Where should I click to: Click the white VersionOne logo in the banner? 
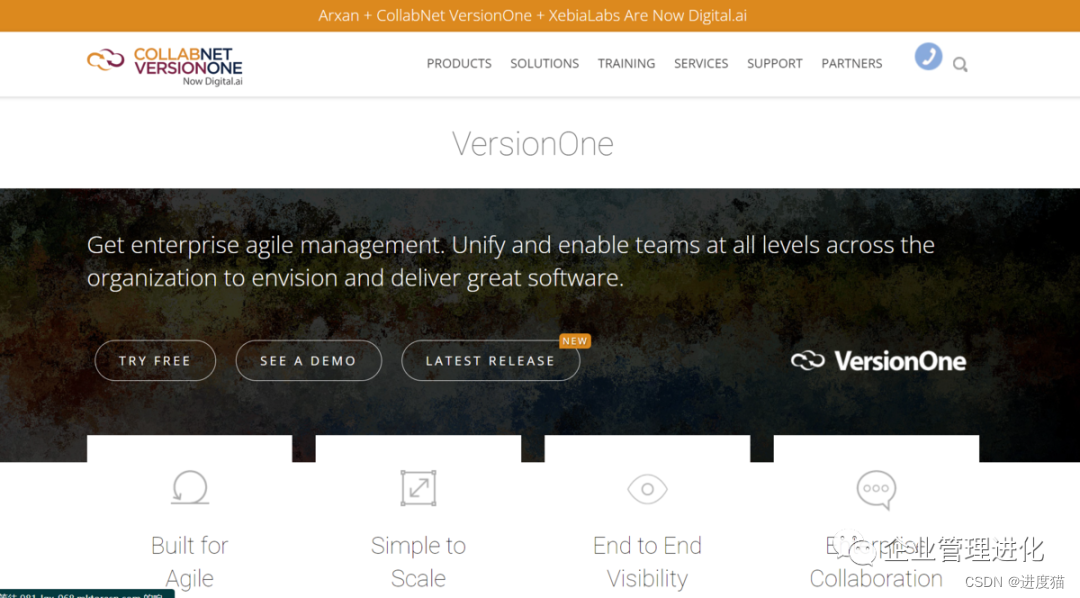point(878,361)
